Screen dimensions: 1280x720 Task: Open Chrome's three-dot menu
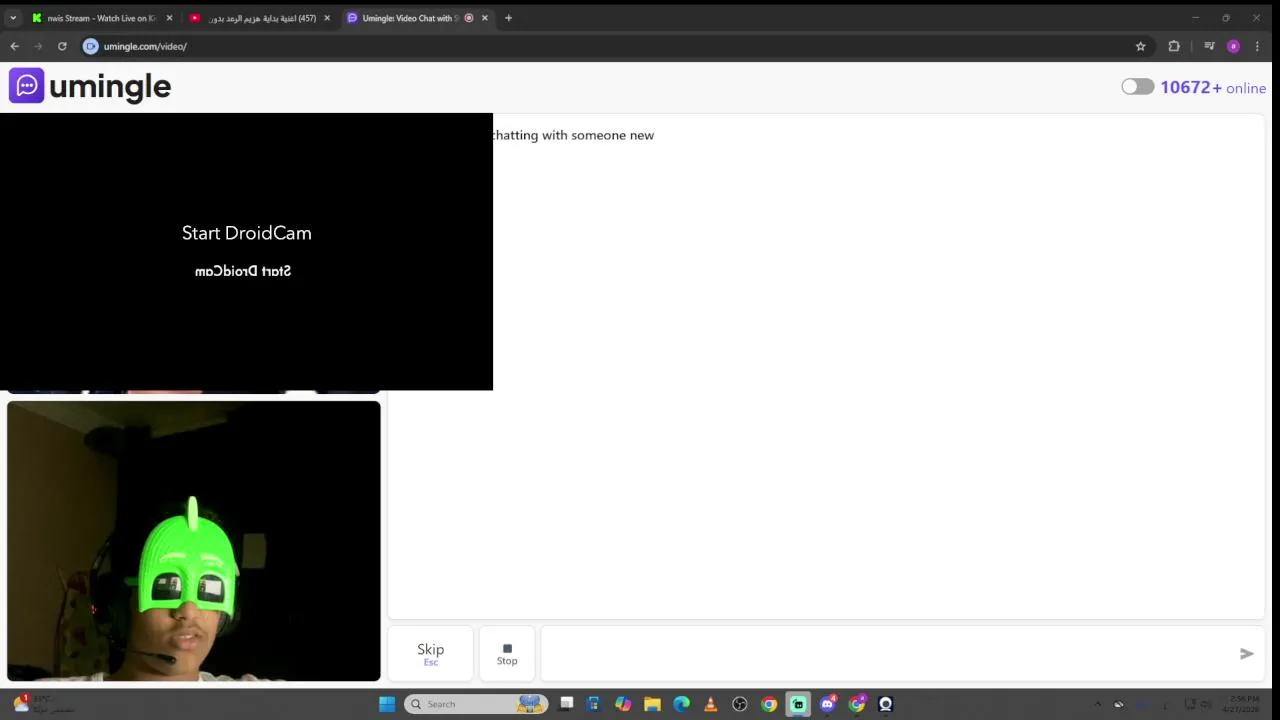coord(1257,46)
